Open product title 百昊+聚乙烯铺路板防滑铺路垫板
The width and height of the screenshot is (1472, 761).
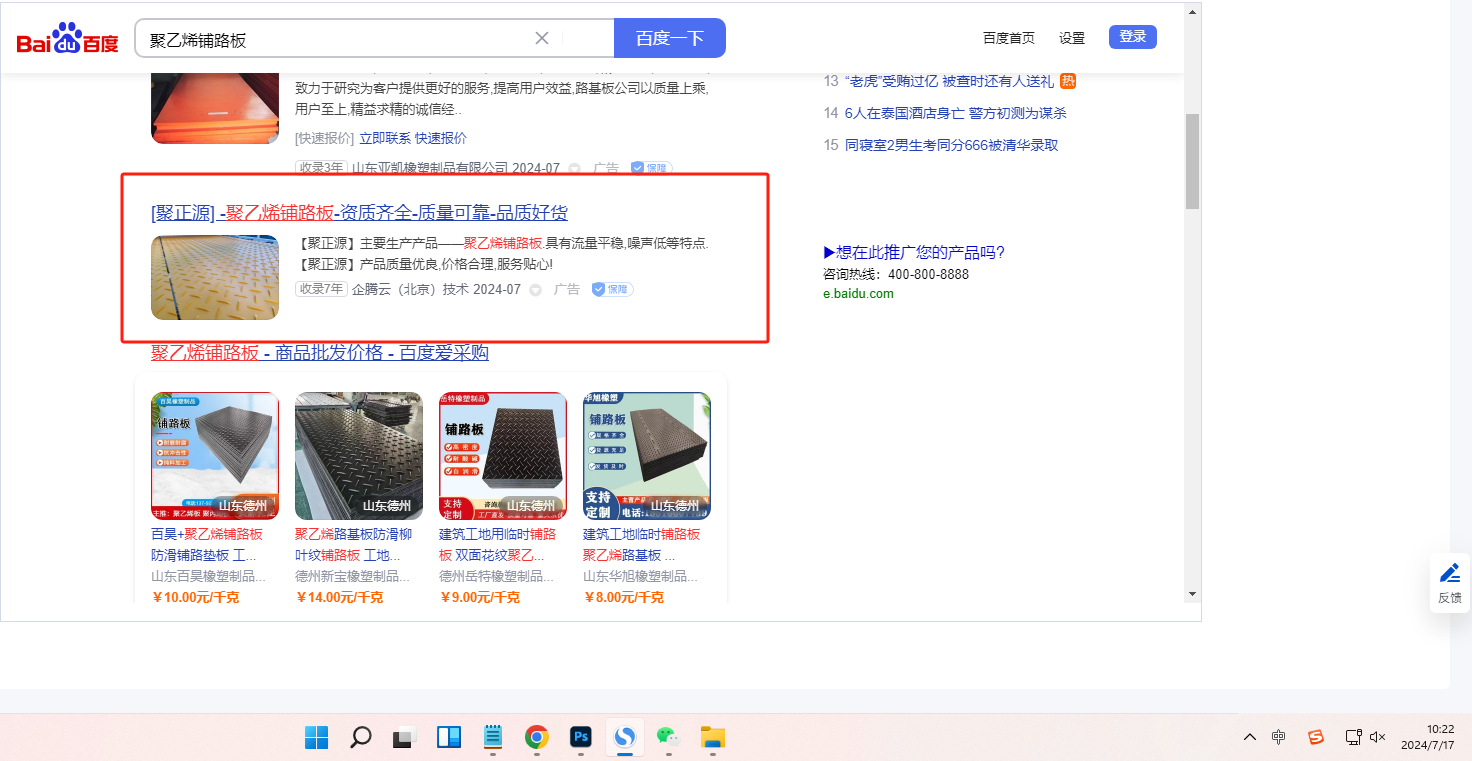coord(207,545)
